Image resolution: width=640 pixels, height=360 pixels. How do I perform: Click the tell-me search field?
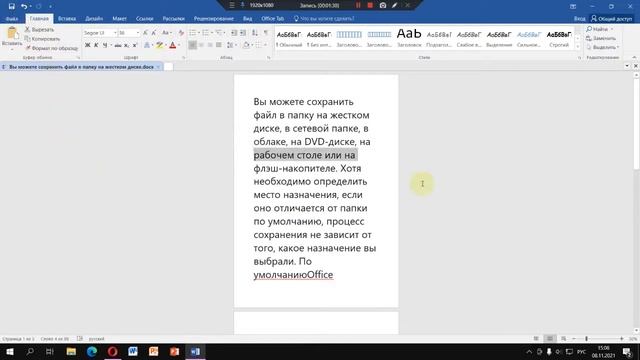pyautogui.click(x=324, y=19)
